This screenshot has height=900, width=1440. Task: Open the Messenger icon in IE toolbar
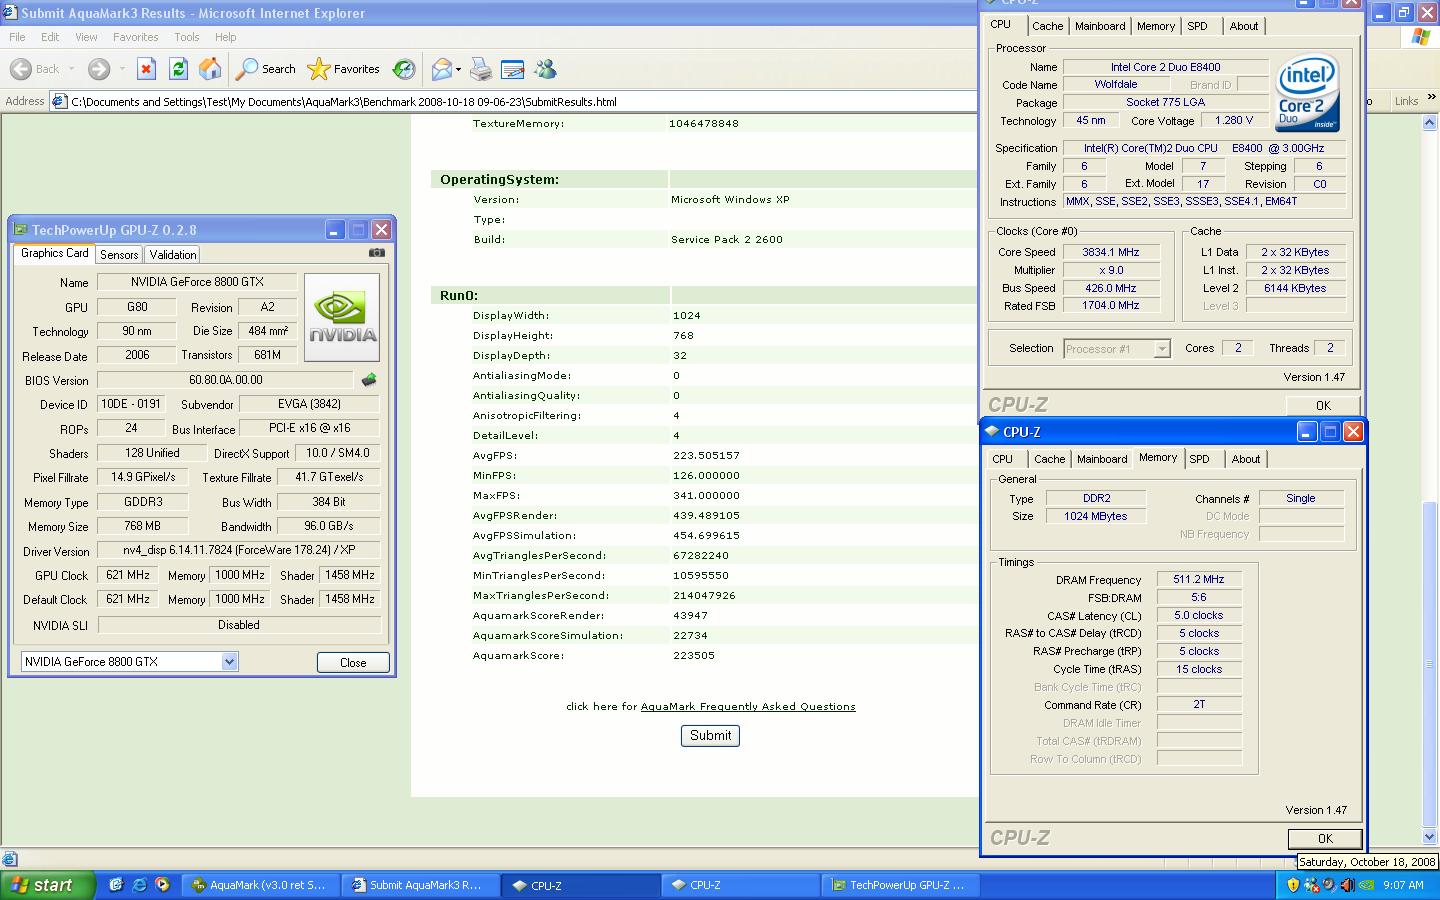(545, 69)
